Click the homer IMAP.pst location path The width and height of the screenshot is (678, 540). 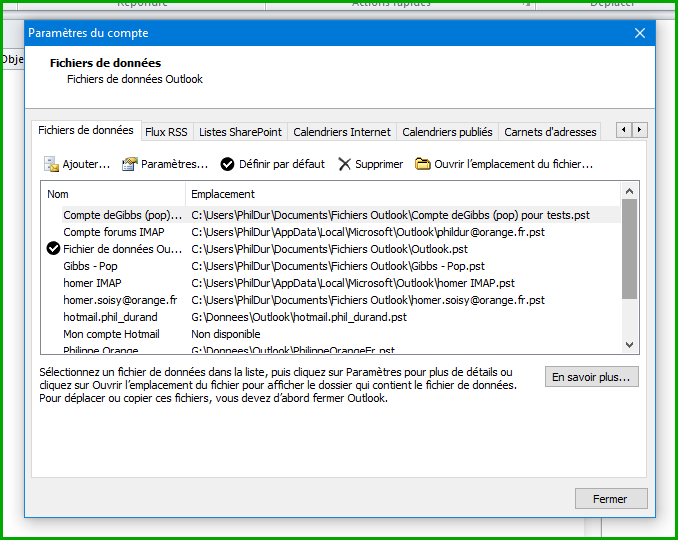click(x=353, y=283)
